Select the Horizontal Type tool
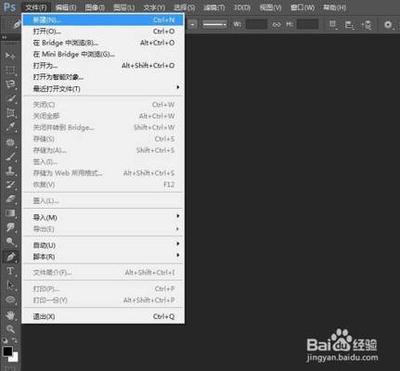The image size is (400, 371). pyautogui.click(x=10, y=271)
